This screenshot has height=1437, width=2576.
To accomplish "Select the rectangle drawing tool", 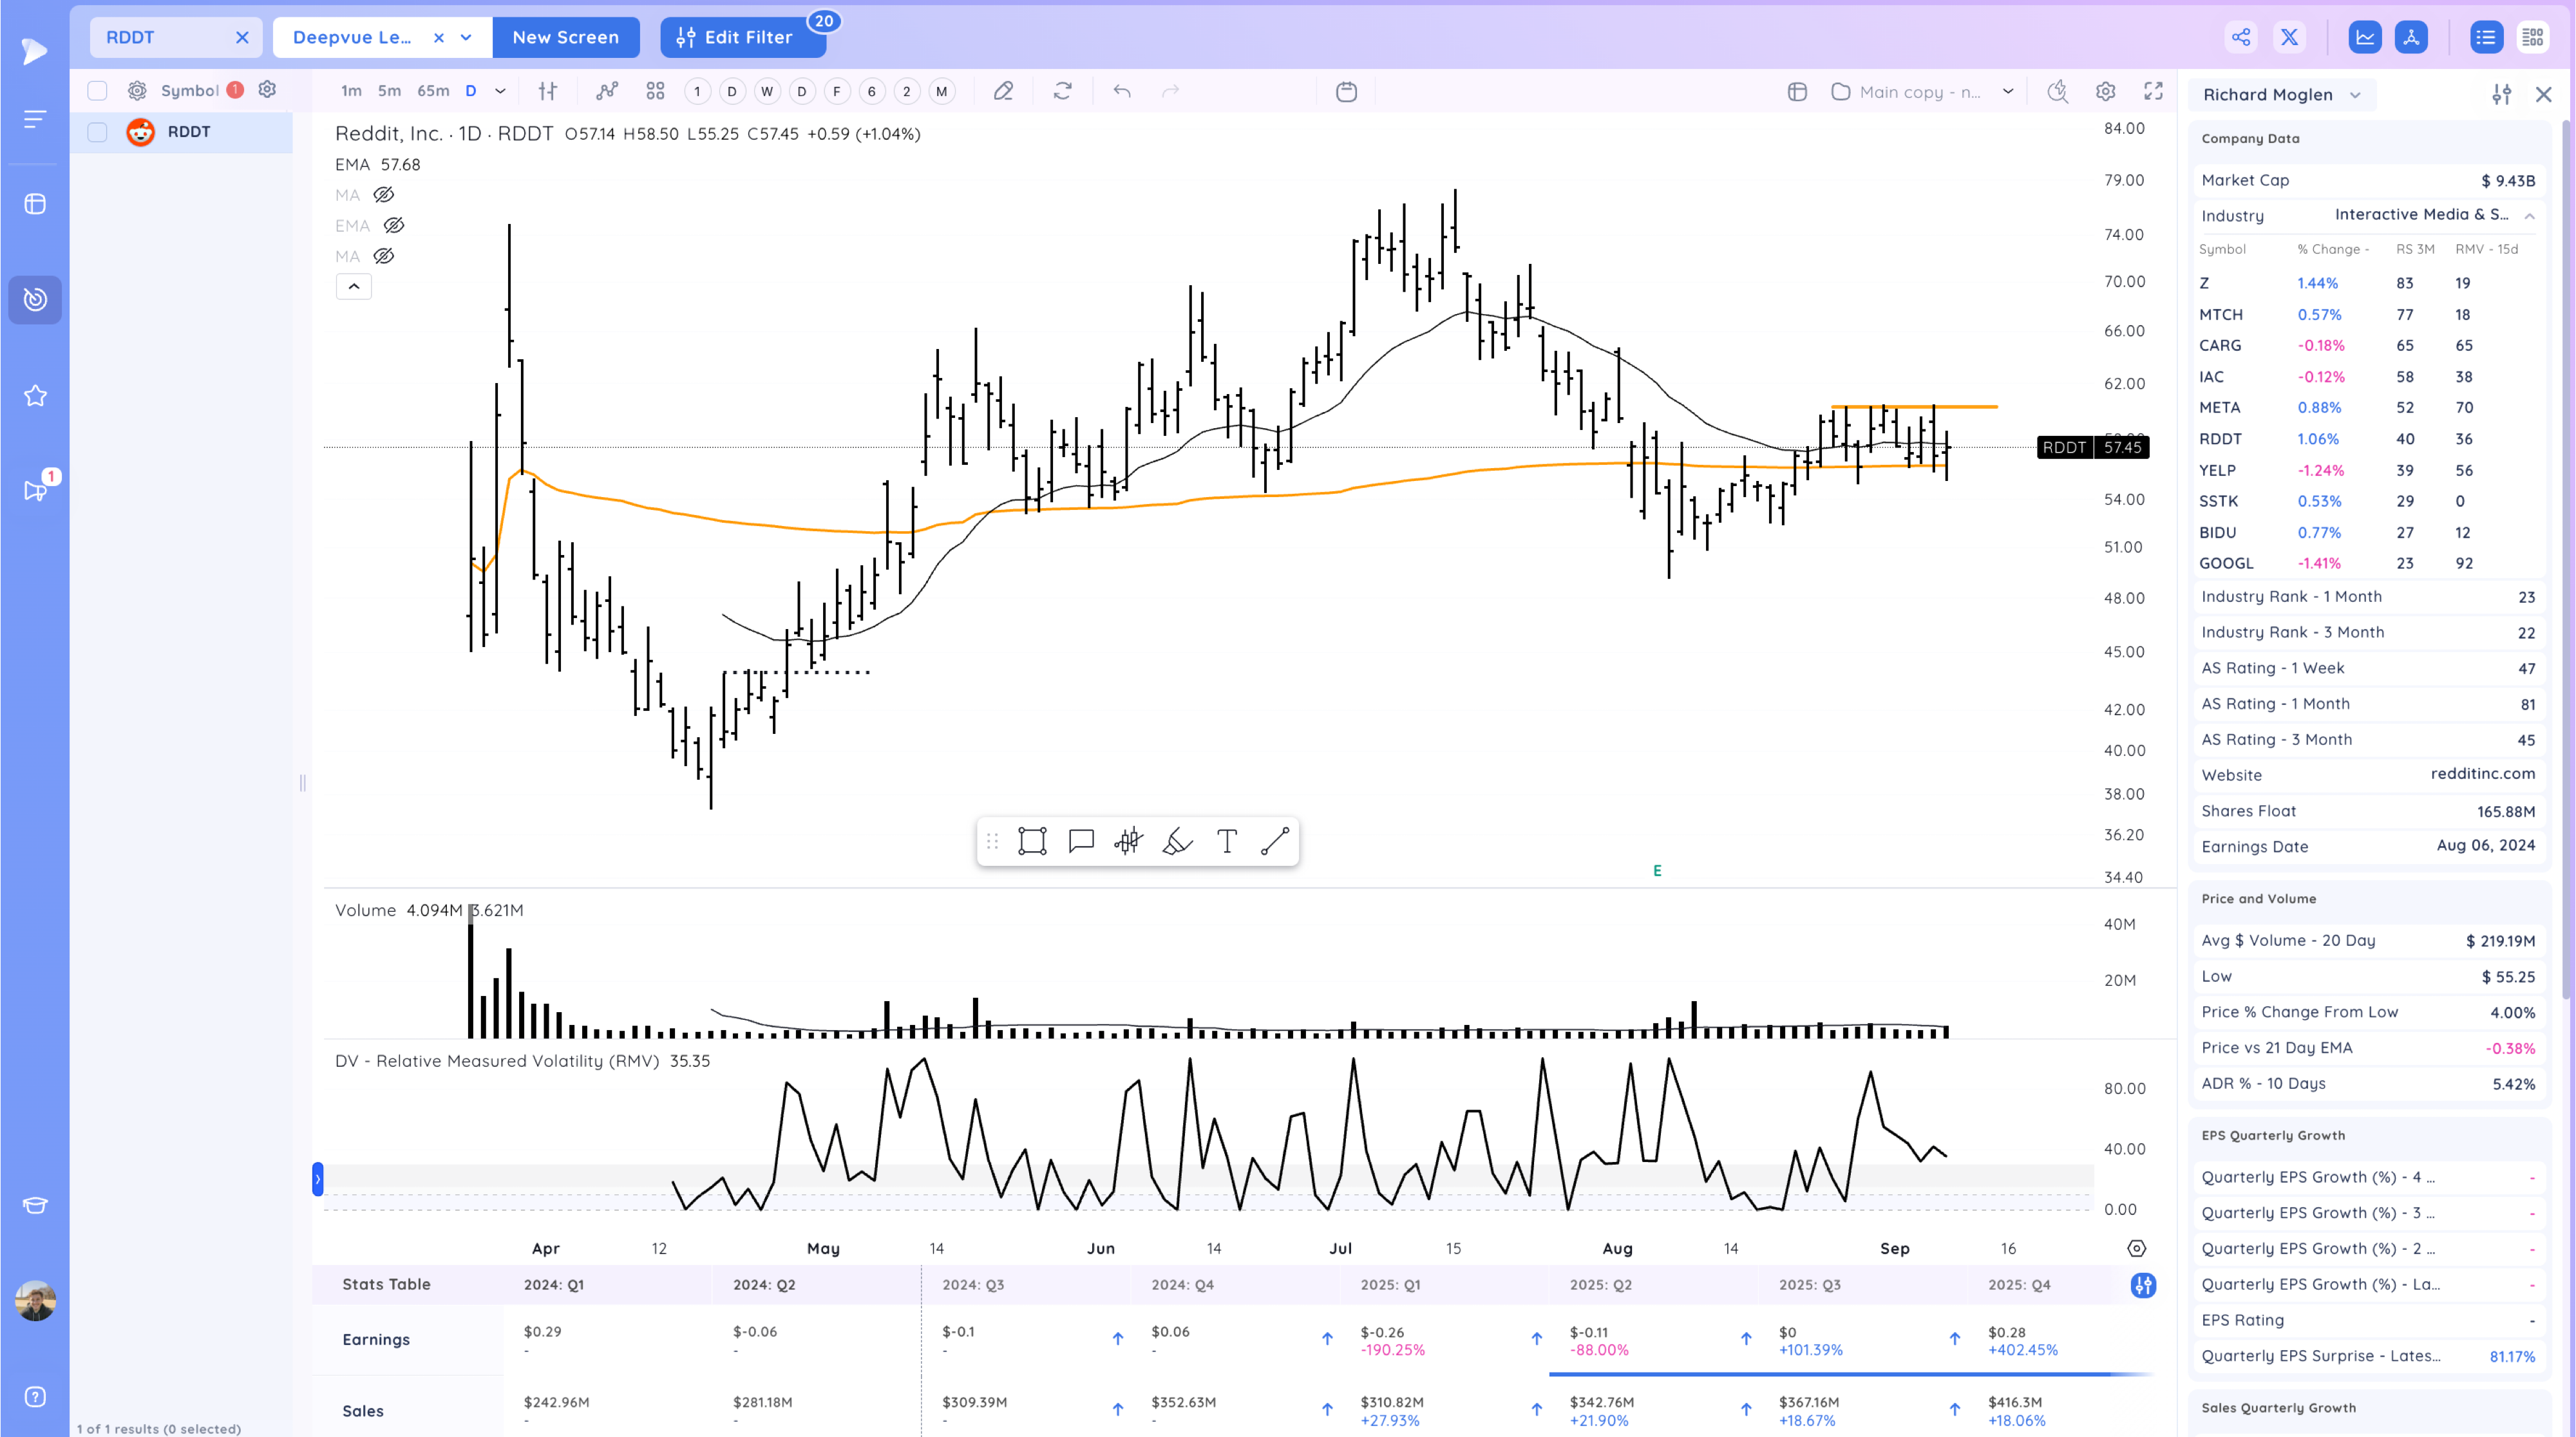I will click(x=1032, y=841).
